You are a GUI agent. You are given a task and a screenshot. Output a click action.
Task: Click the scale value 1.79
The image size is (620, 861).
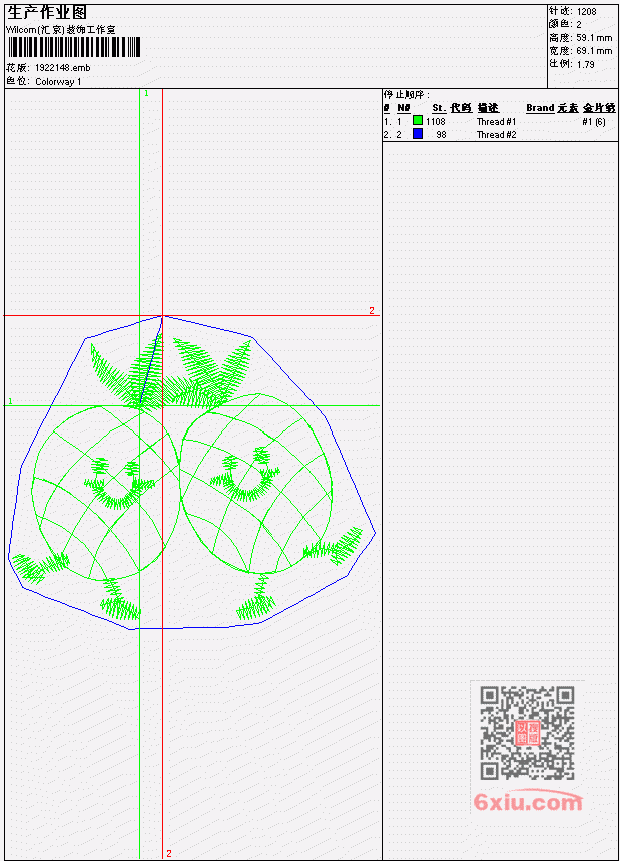point(585,64)
